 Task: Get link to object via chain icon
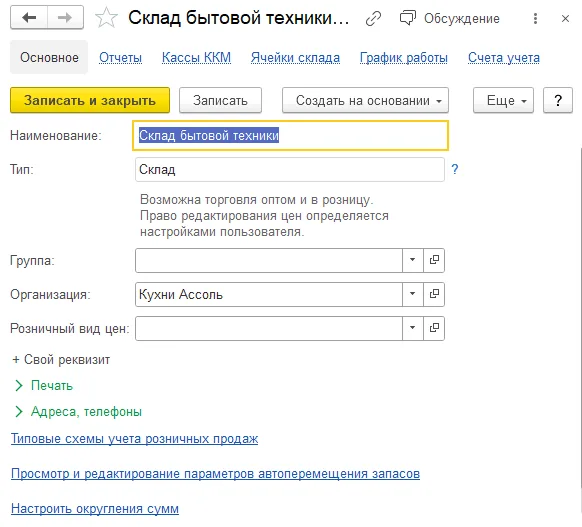click(373, 18)
